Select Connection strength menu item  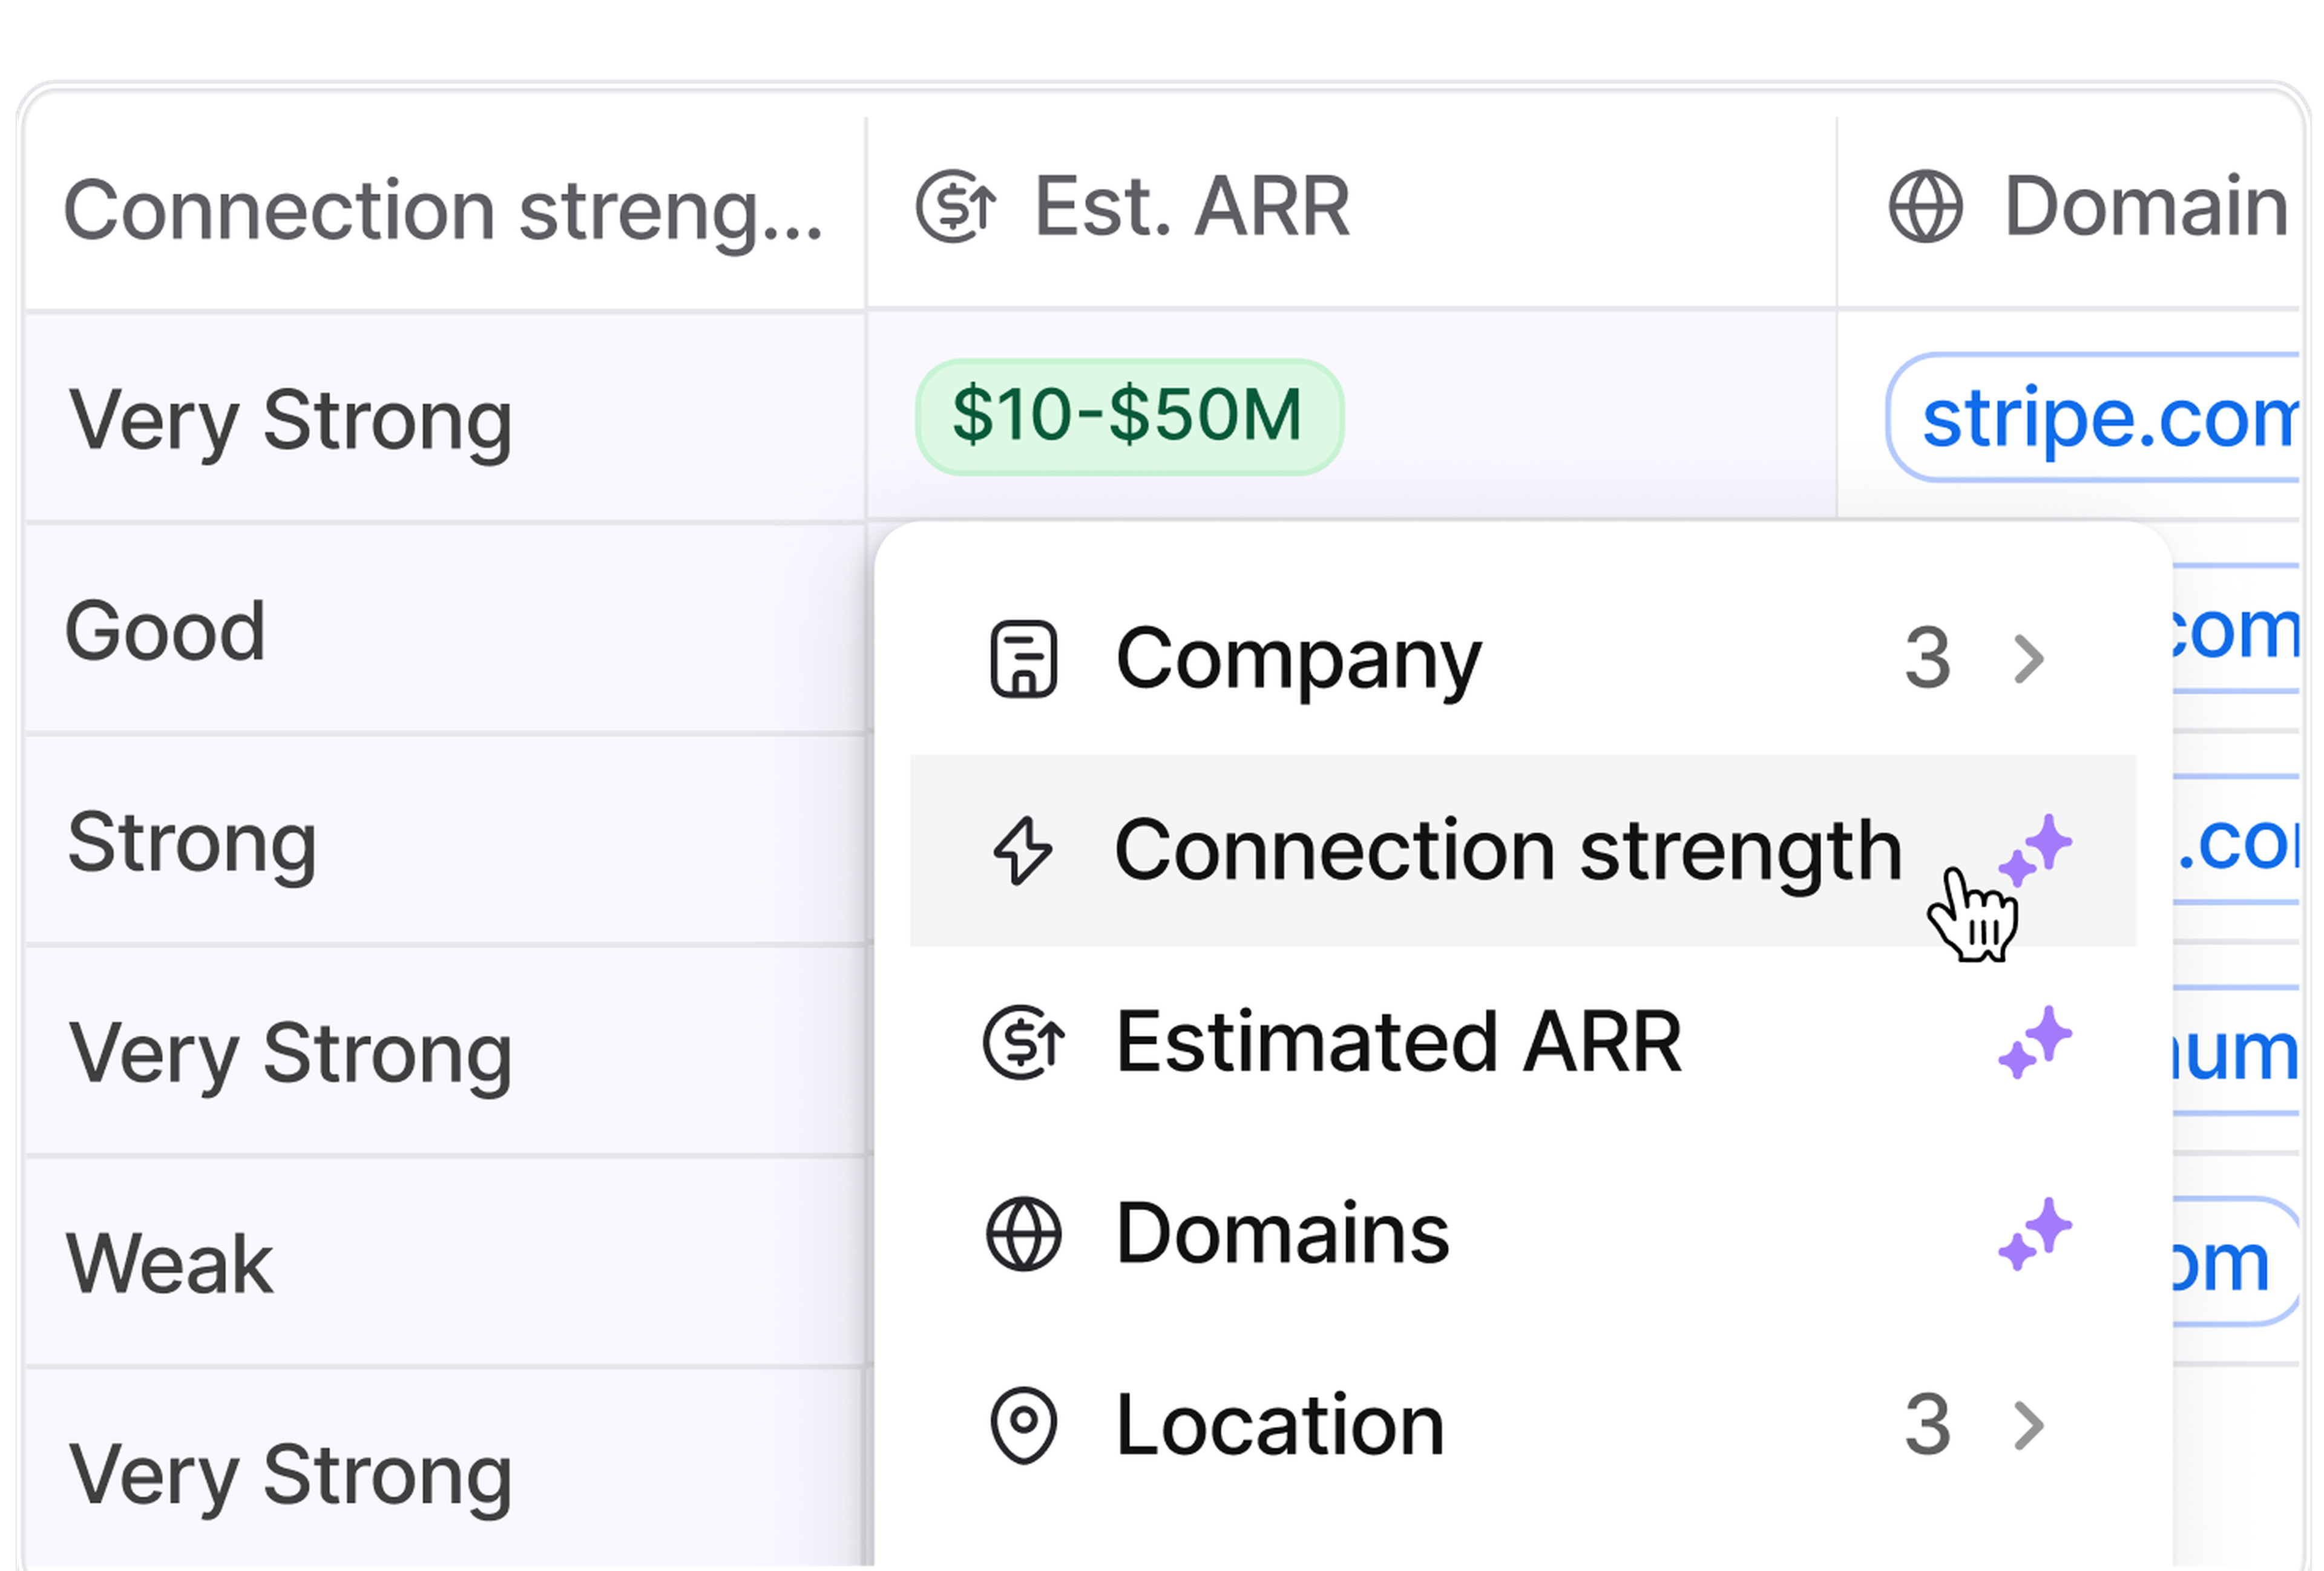tap(1506, 851)
